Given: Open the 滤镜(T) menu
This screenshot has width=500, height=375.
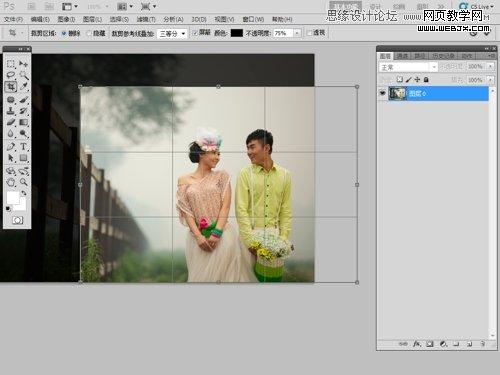Looking at the screenshot, I should [x=146, y=19].
